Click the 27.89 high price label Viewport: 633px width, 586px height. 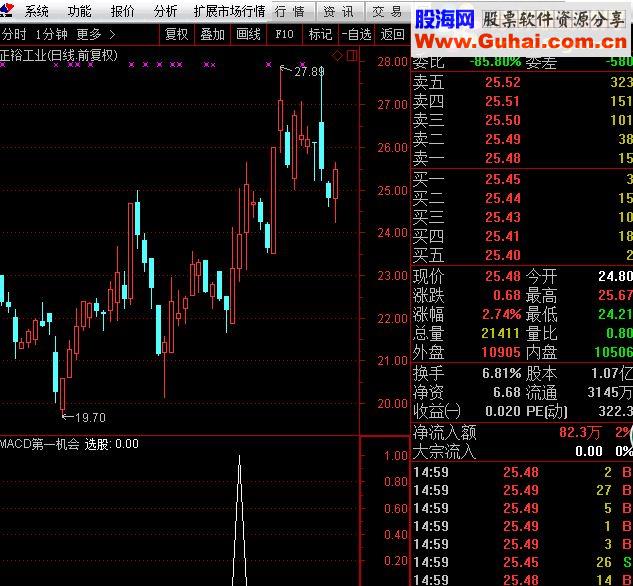(309, 72)
